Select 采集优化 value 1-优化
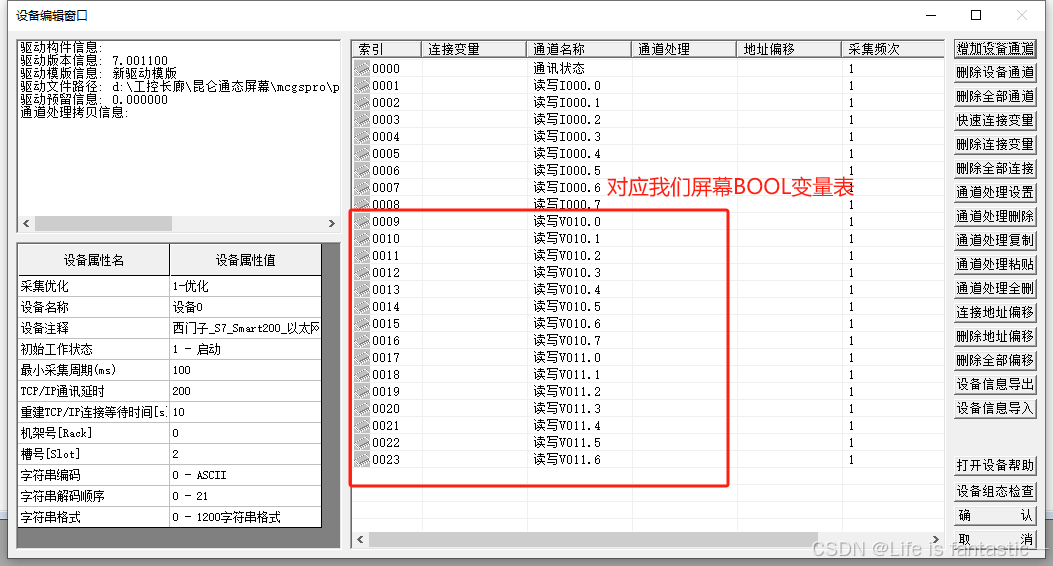 pos(245,286)
